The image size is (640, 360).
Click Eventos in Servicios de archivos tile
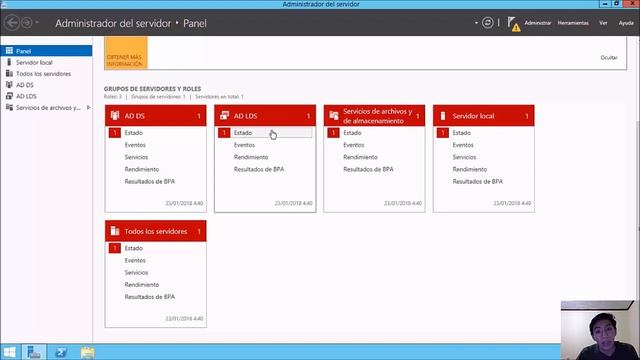coord(353,145)
